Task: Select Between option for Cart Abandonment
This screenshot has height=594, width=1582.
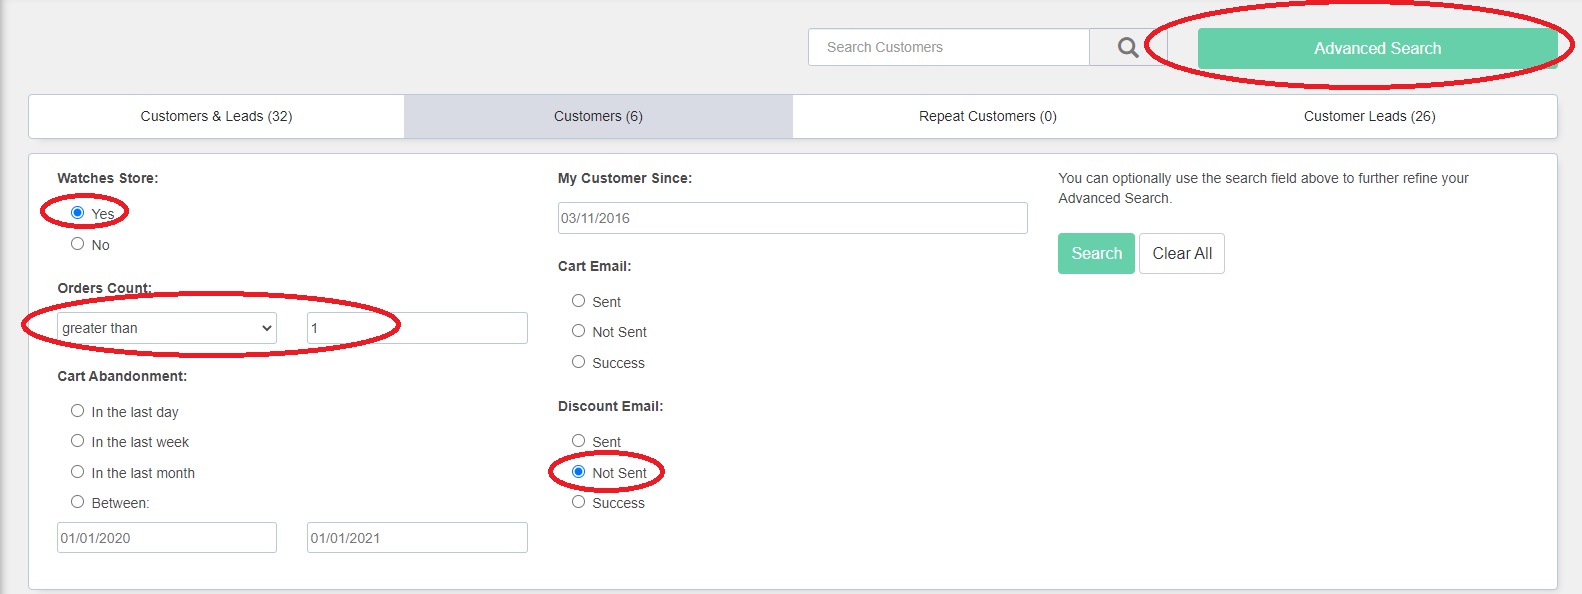Action: coord(77,501)
